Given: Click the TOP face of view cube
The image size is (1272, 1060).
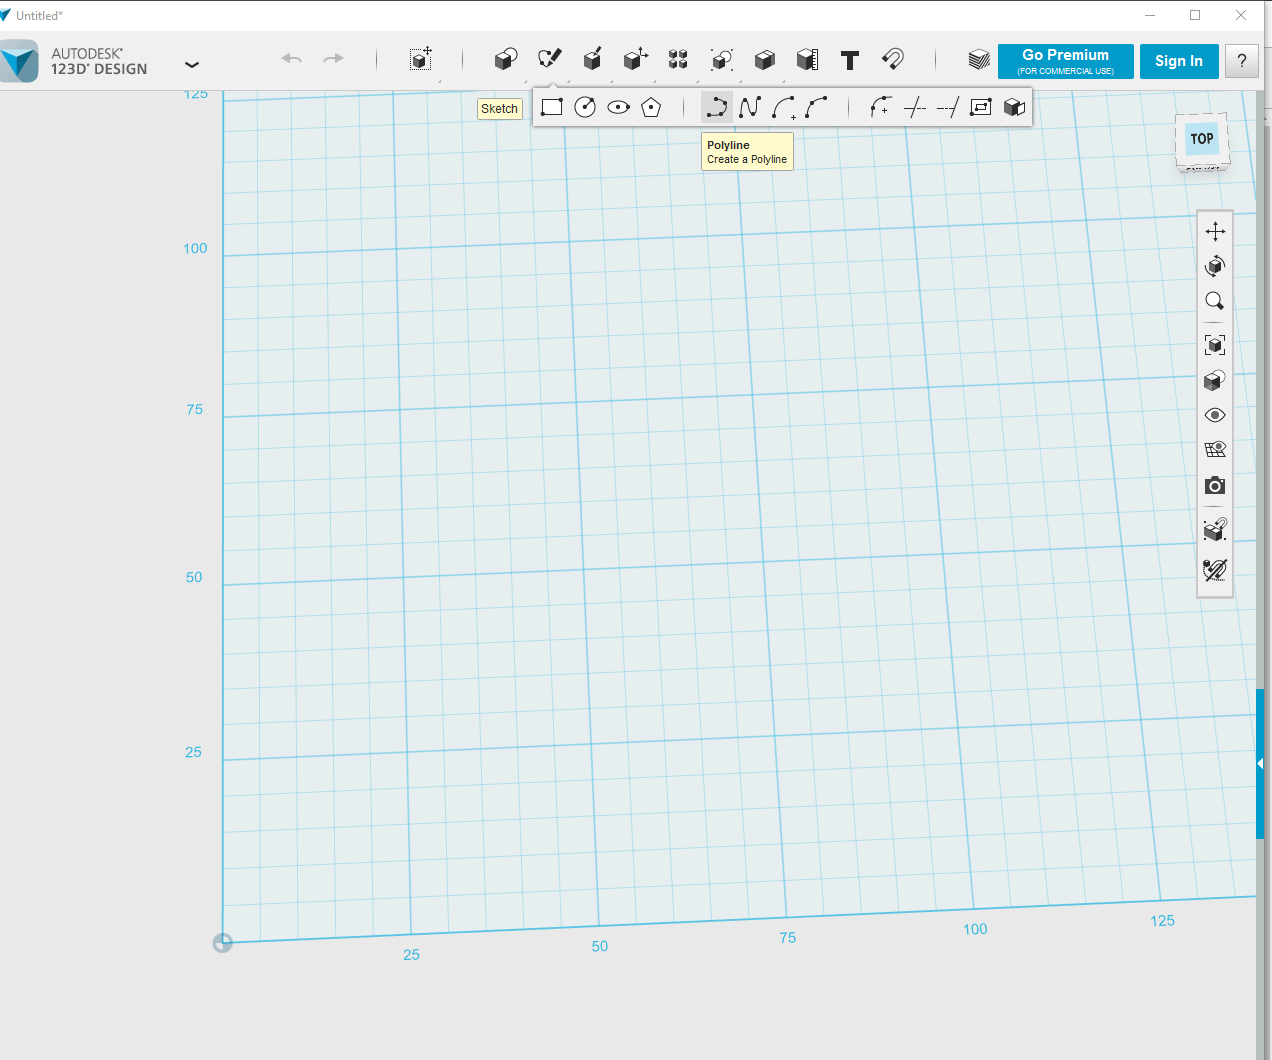Looking at the screenshot, I should point(1202,139).
